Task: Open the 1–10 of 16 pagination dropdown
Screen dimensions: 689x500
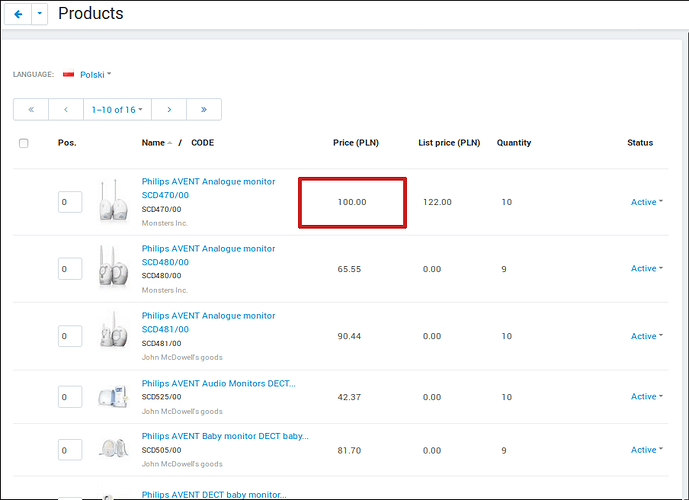Action: pyautogui.click(x=117, y=109)
